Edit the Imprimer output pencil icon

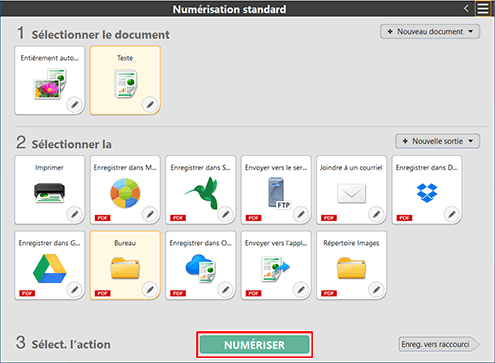(75, 214)
